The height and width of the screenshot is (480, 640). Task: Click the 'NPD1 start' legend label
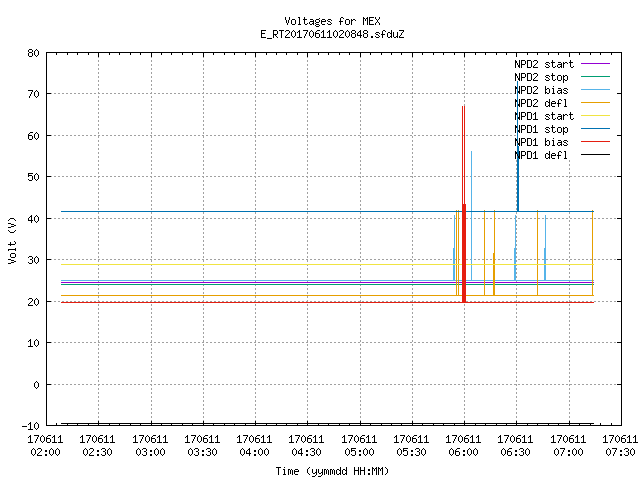pos(544,116)
